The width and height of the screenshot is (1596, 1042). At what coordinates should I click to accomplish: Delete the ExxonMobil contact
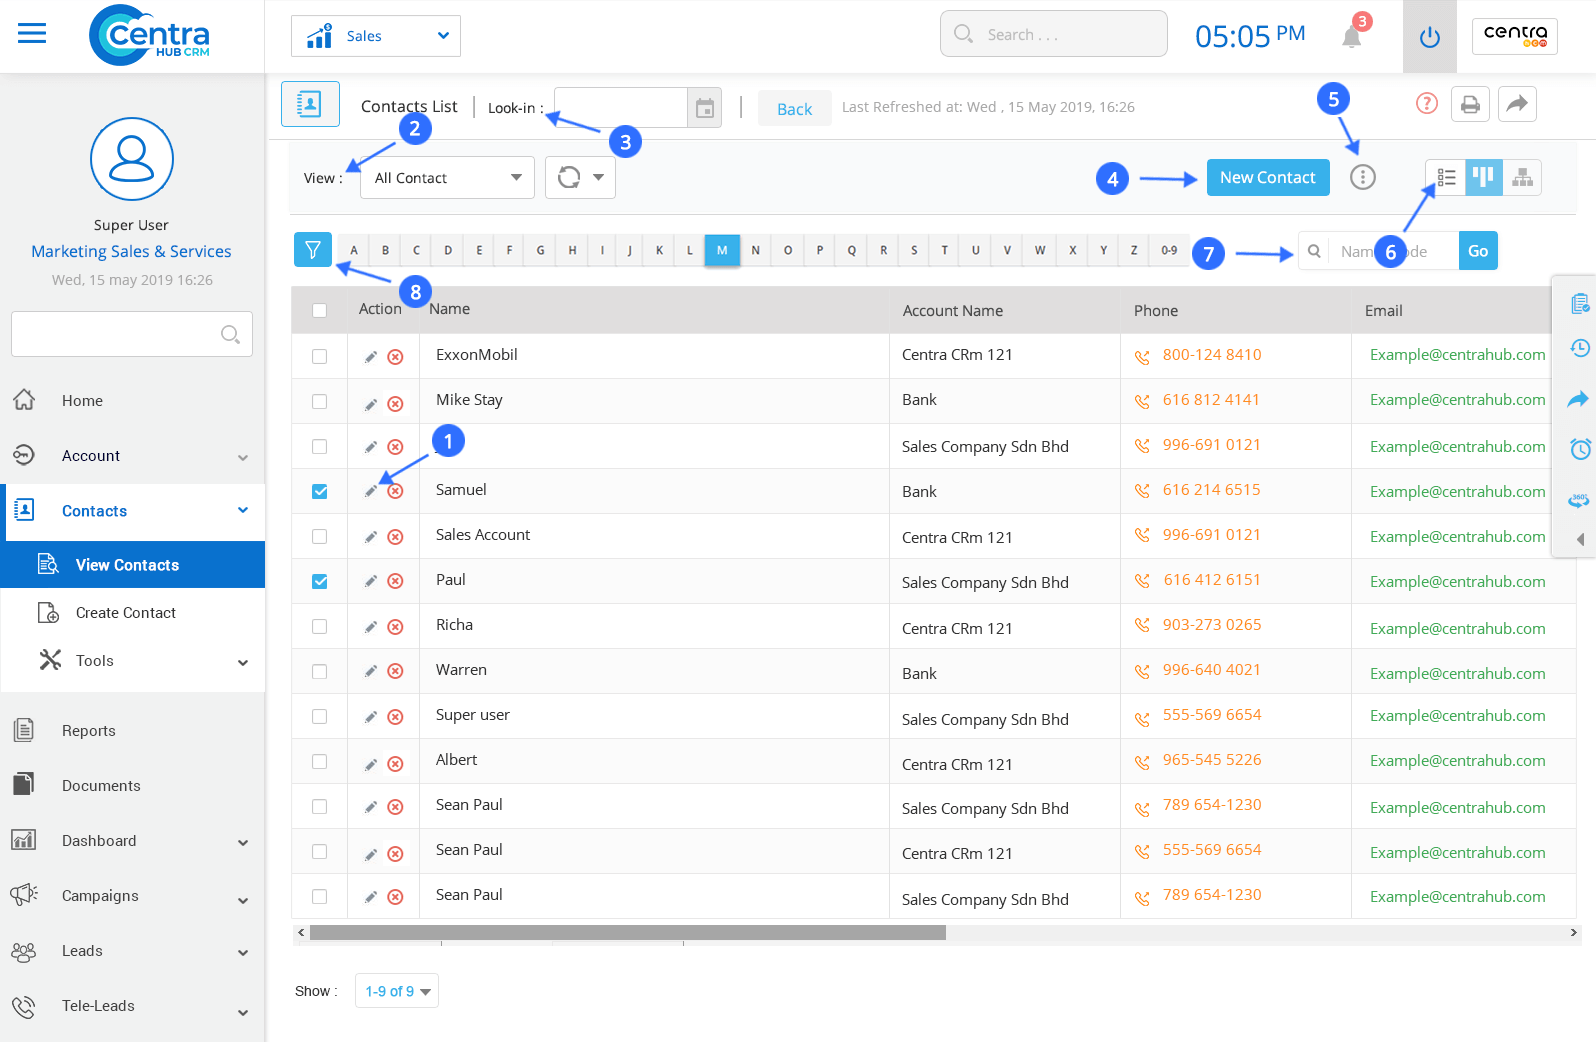pyautogui.click(x=396, y=357)
